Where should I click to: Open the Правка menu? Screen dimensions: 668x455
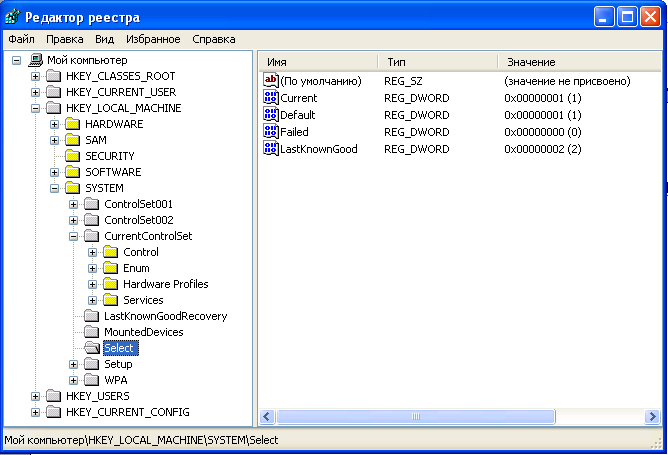[64, 39]
